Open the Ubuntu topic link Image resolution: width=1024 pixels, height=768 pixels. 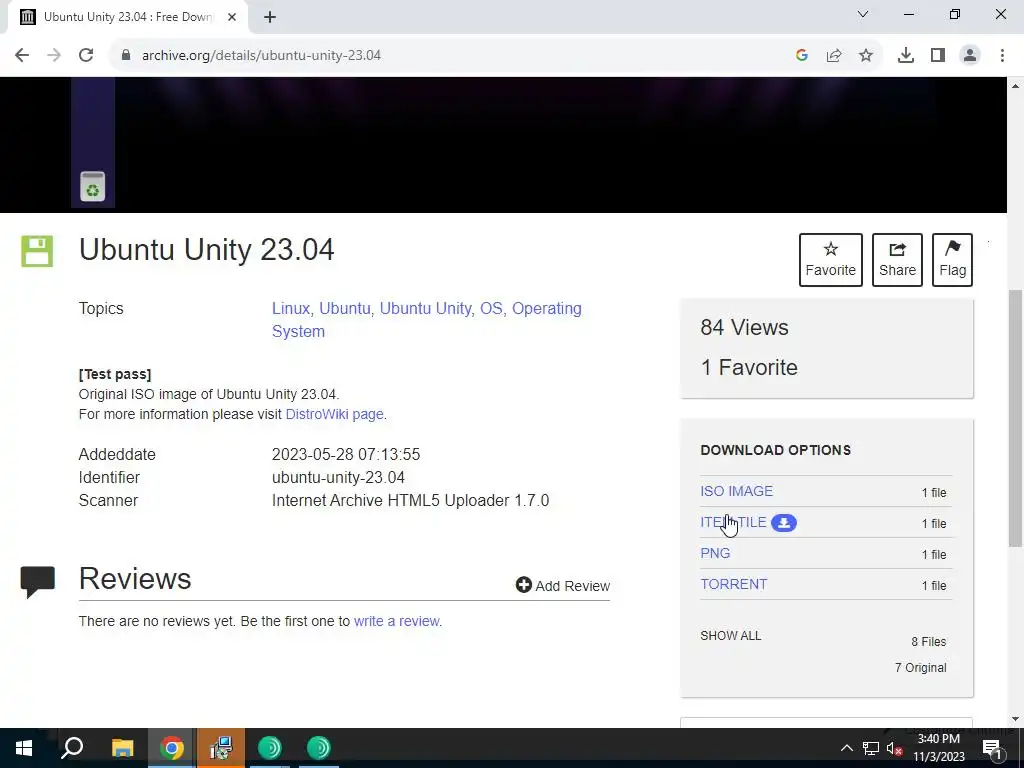tap(345, 308)
